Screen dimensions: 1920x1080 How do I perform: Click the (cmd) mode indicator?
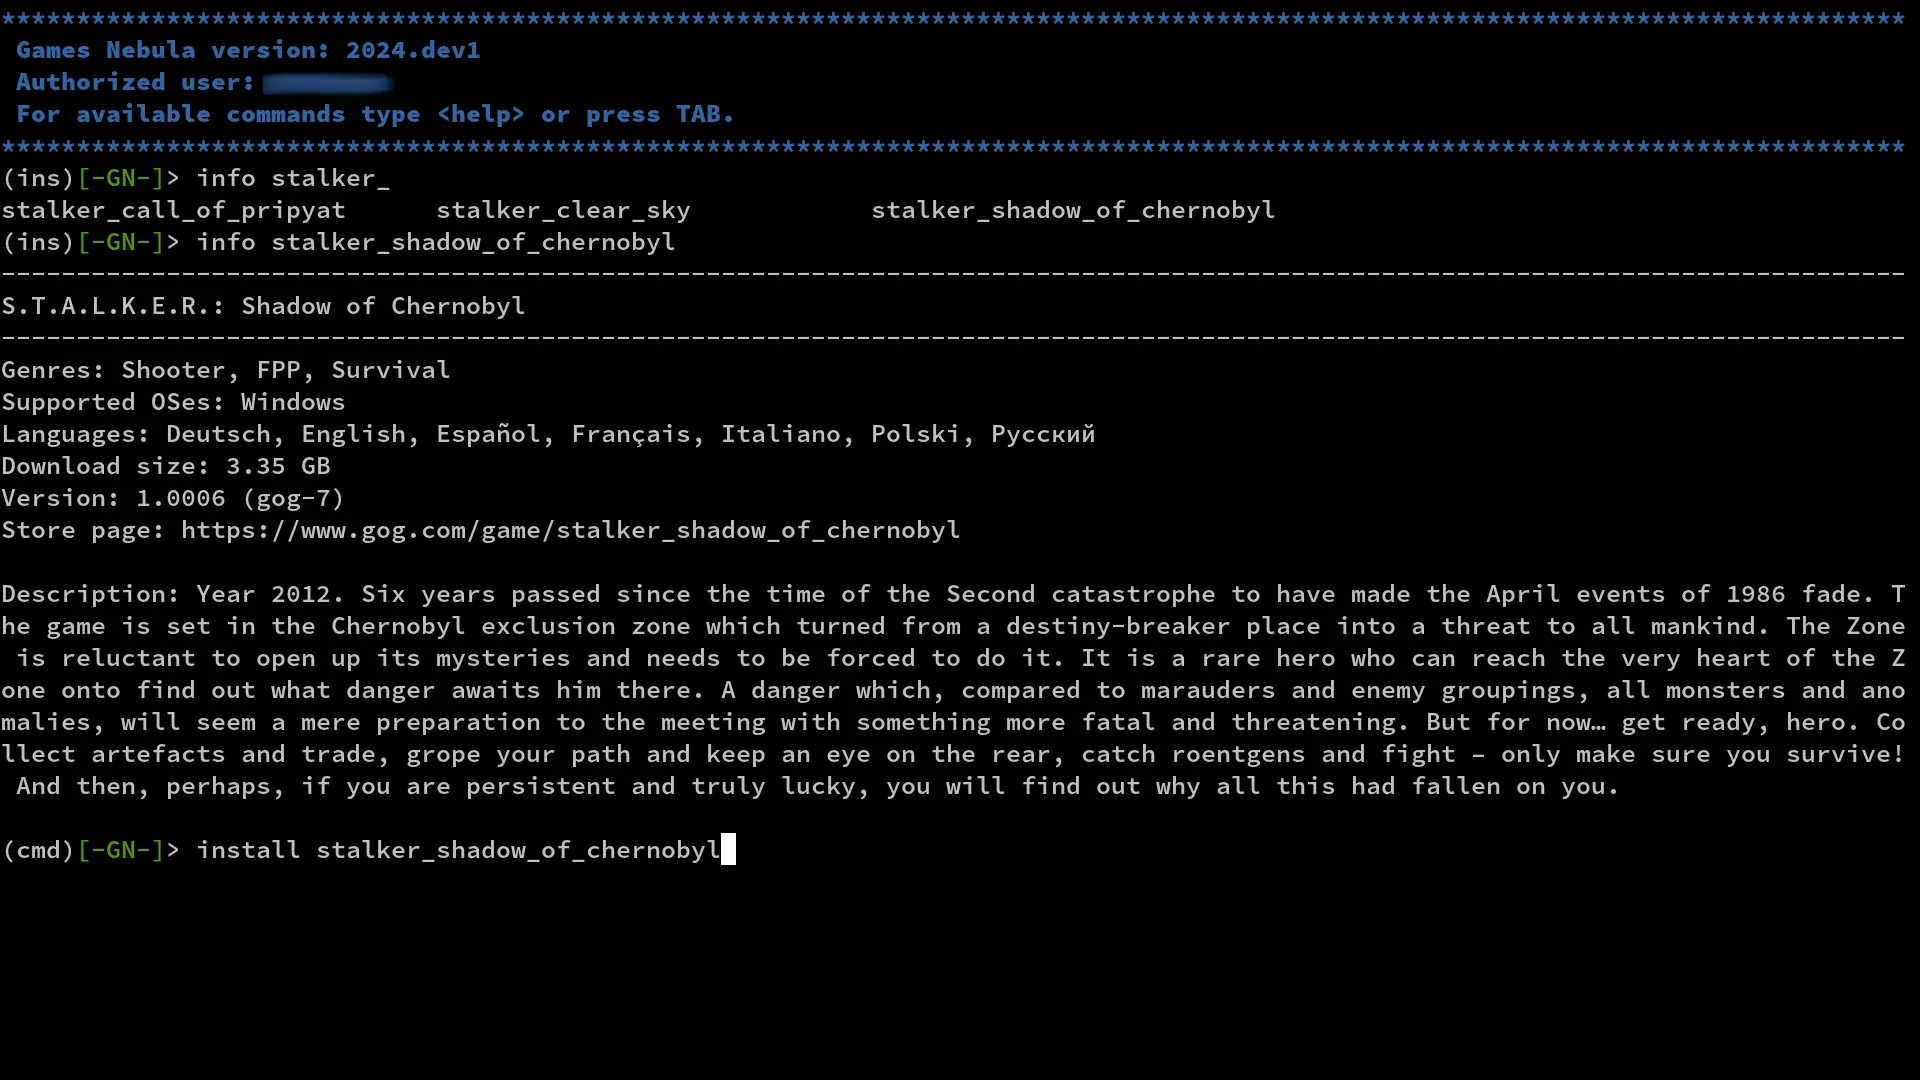tap(38, 850)
